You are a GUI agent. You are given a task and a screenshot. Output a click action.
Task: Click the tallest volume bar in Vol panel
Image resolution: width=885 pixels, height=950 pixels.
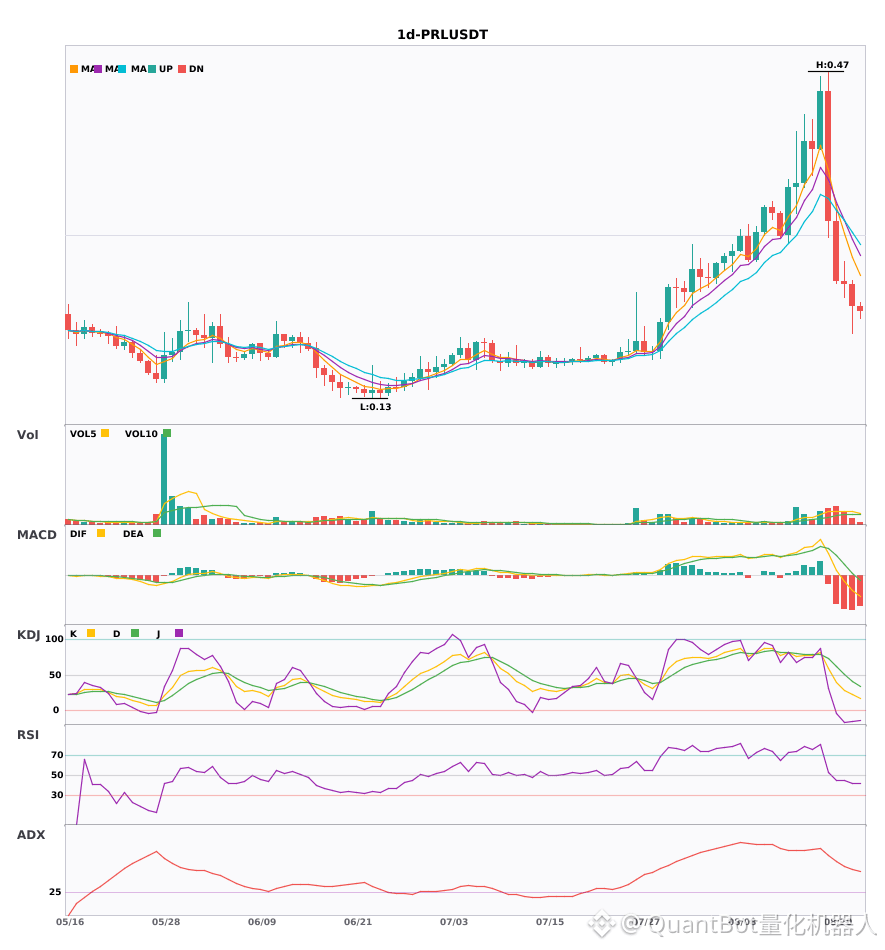point(164,479)
